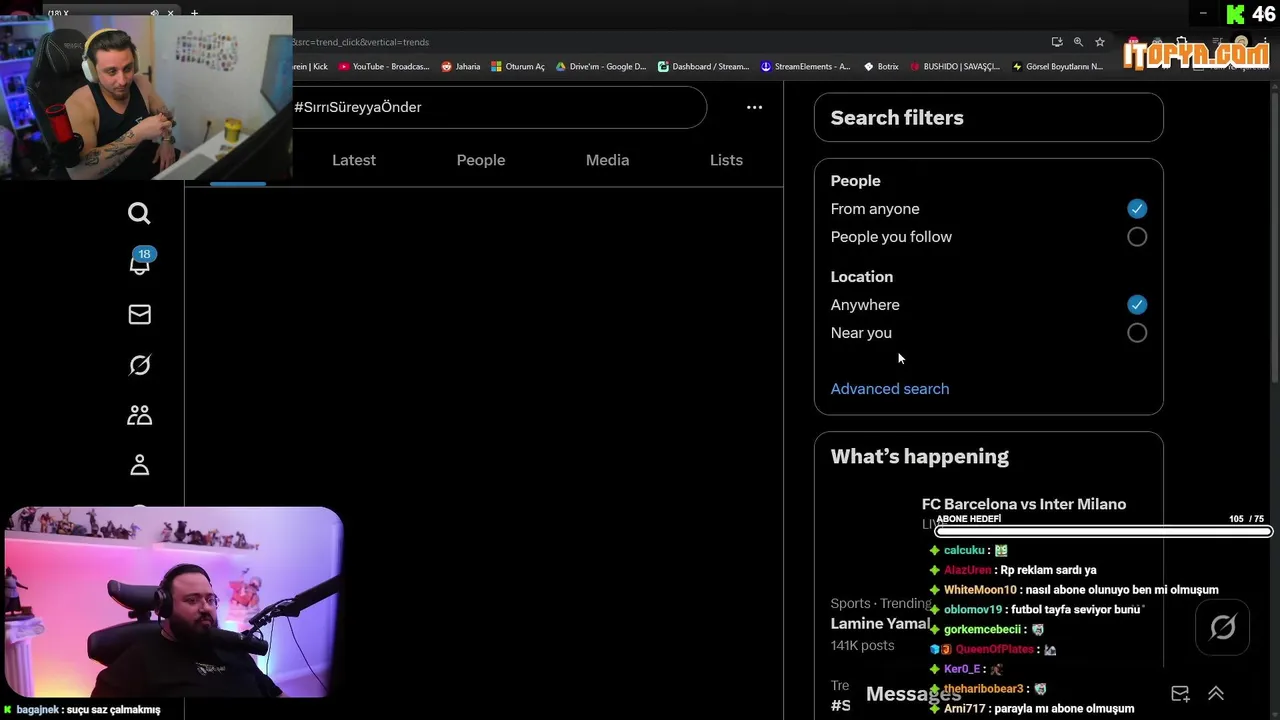The height and width of the screenshot is (720, 1280).
Task: Click the ABONE HEDEFİ progress bar
Action: (x=1103, y=531)
